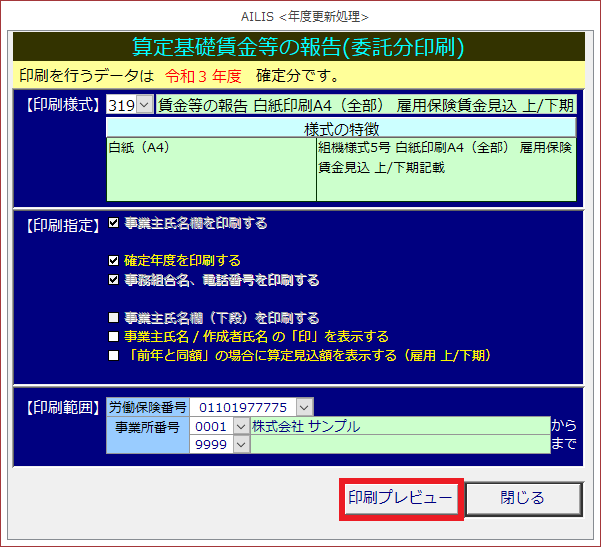Open the 印刷様式 319 dropdown
The image size is (601, 547).
click(144, 105)
